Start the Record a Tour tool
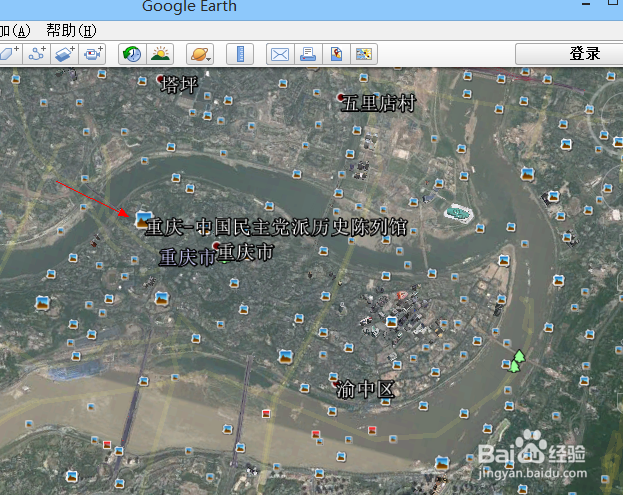623x495 pixels. point(94,54)
